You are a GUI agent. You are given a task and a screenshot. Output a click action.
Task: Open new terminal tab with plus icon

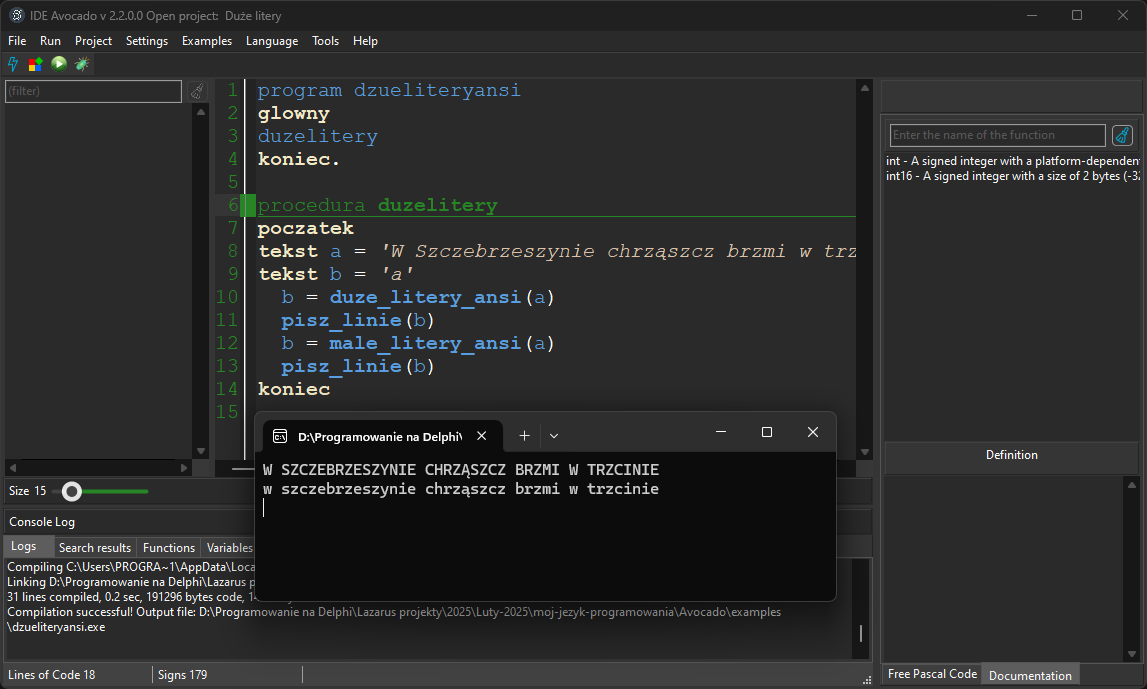pyautogui.click(x=524, y=436)
